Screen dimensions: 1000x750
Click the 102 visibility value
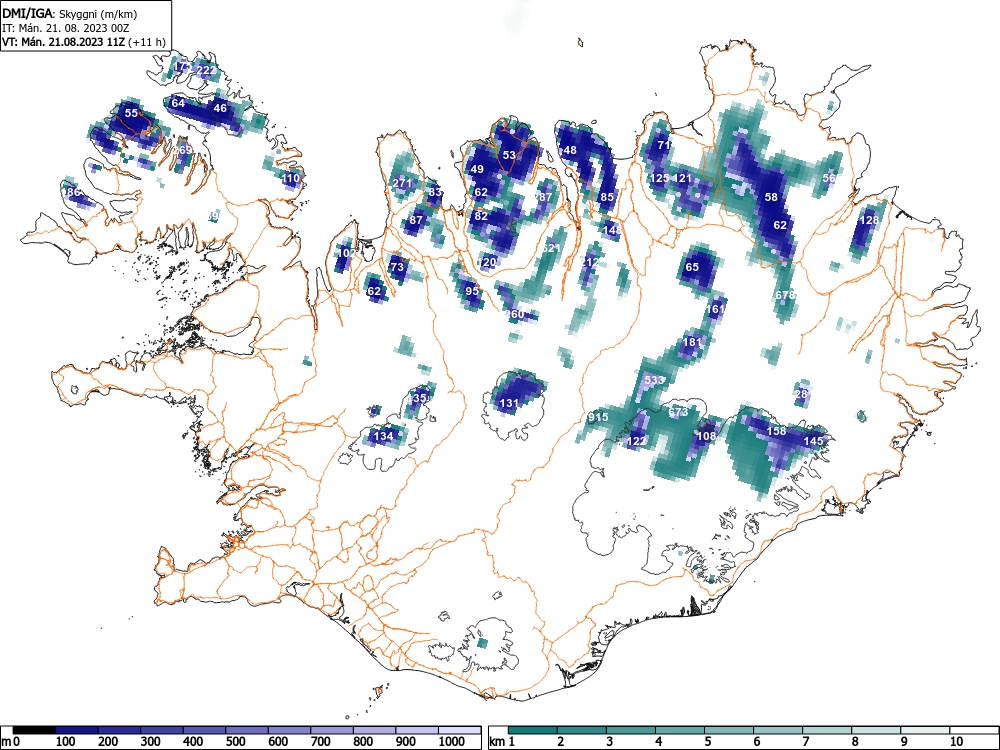346,253
